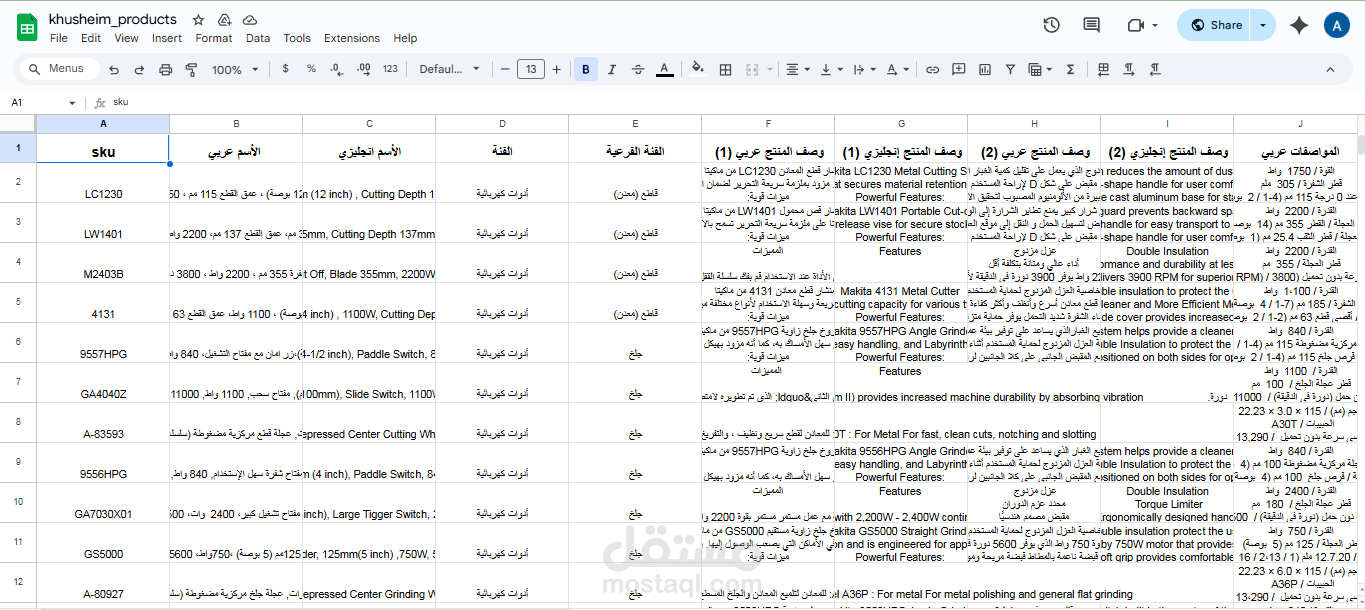
Task: Open the fill color picker
Action: [700, 69]
